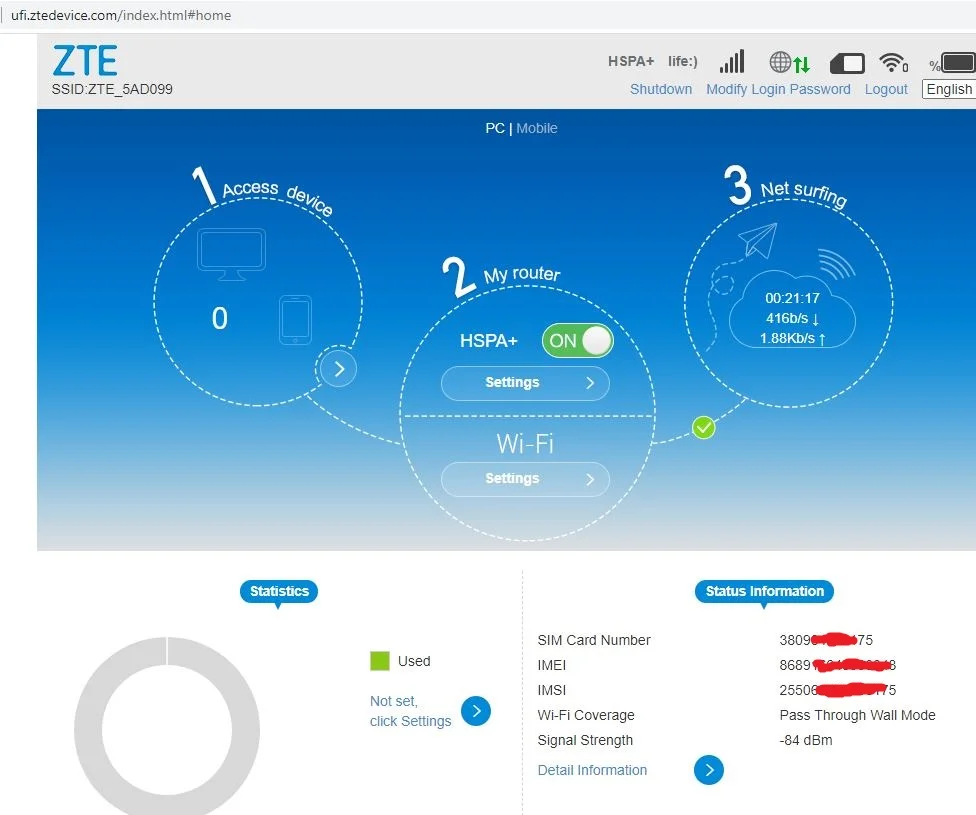Click the Logout link
Viewport: 976px width, 815px height.
point(886,89)
